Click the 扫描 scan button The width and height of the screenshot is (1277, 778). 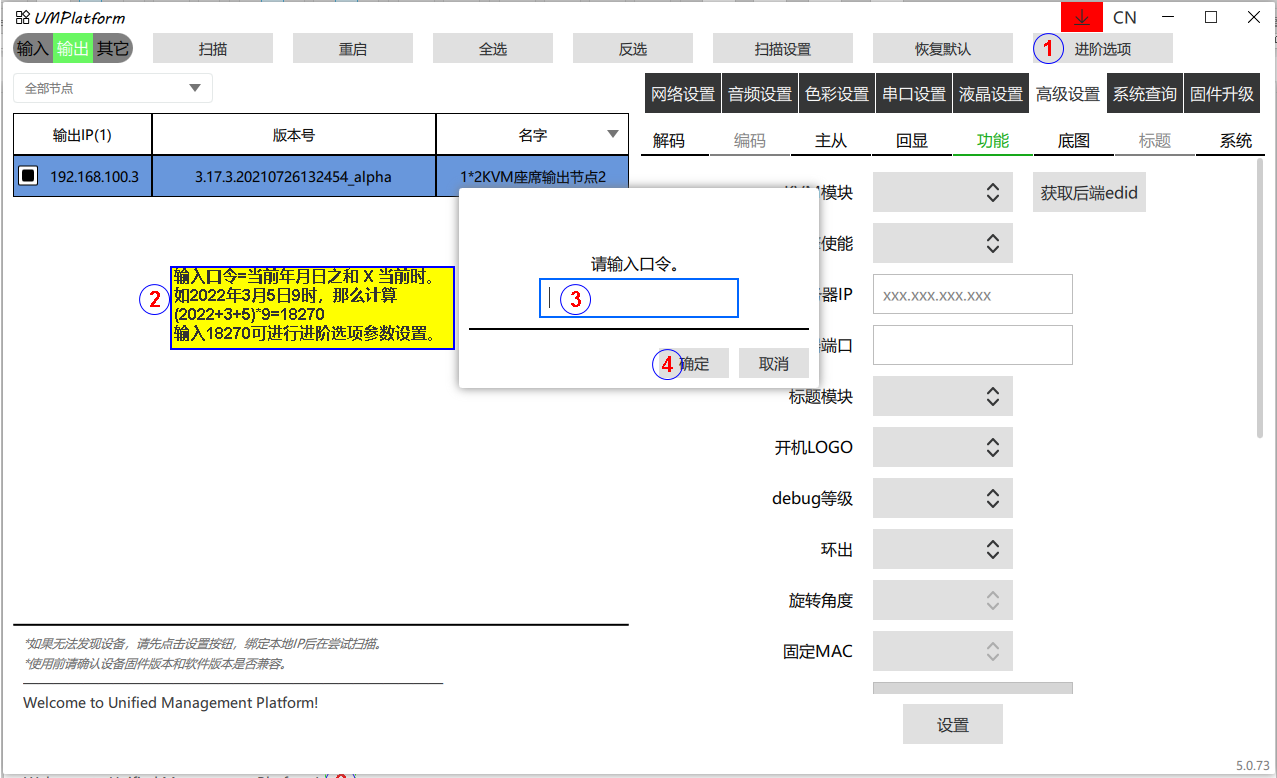pyautogui.click(x=213, y=48)
